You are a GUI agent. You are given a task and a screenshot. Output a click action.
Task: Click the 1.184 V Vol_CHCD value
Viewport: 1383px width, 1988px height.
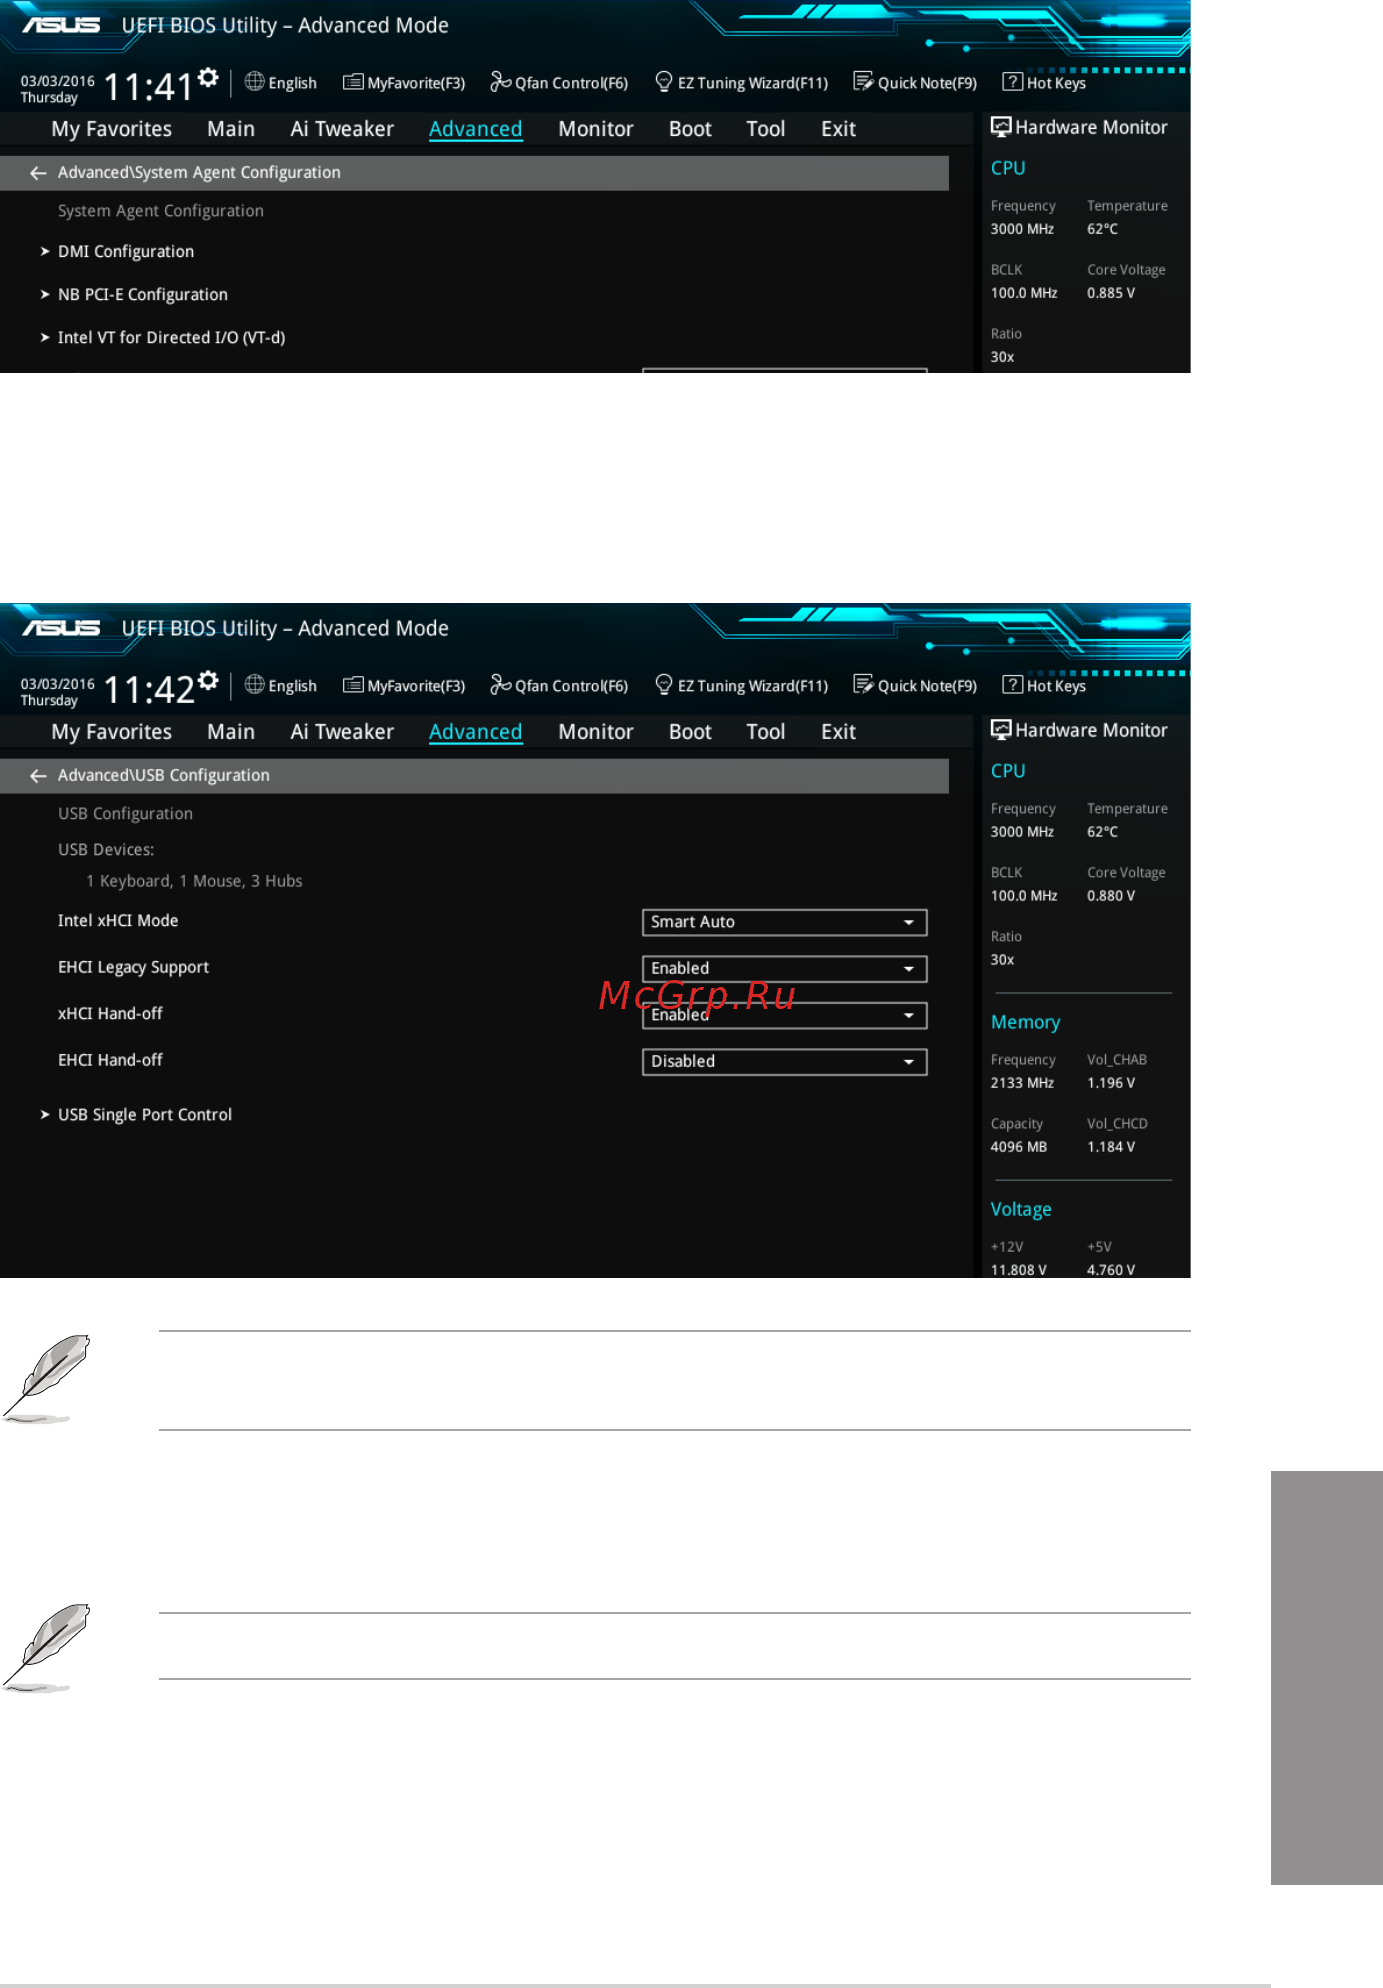tap(1111, 1147)
